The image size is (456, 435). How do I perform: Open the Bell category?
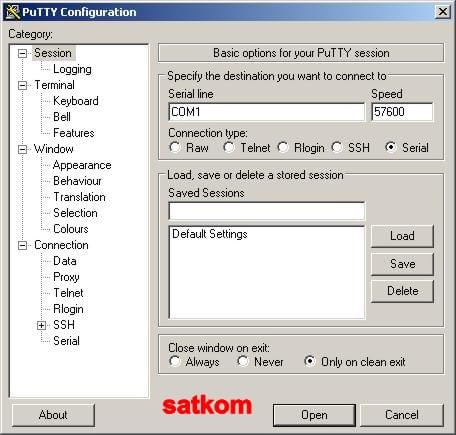(62, 117)
